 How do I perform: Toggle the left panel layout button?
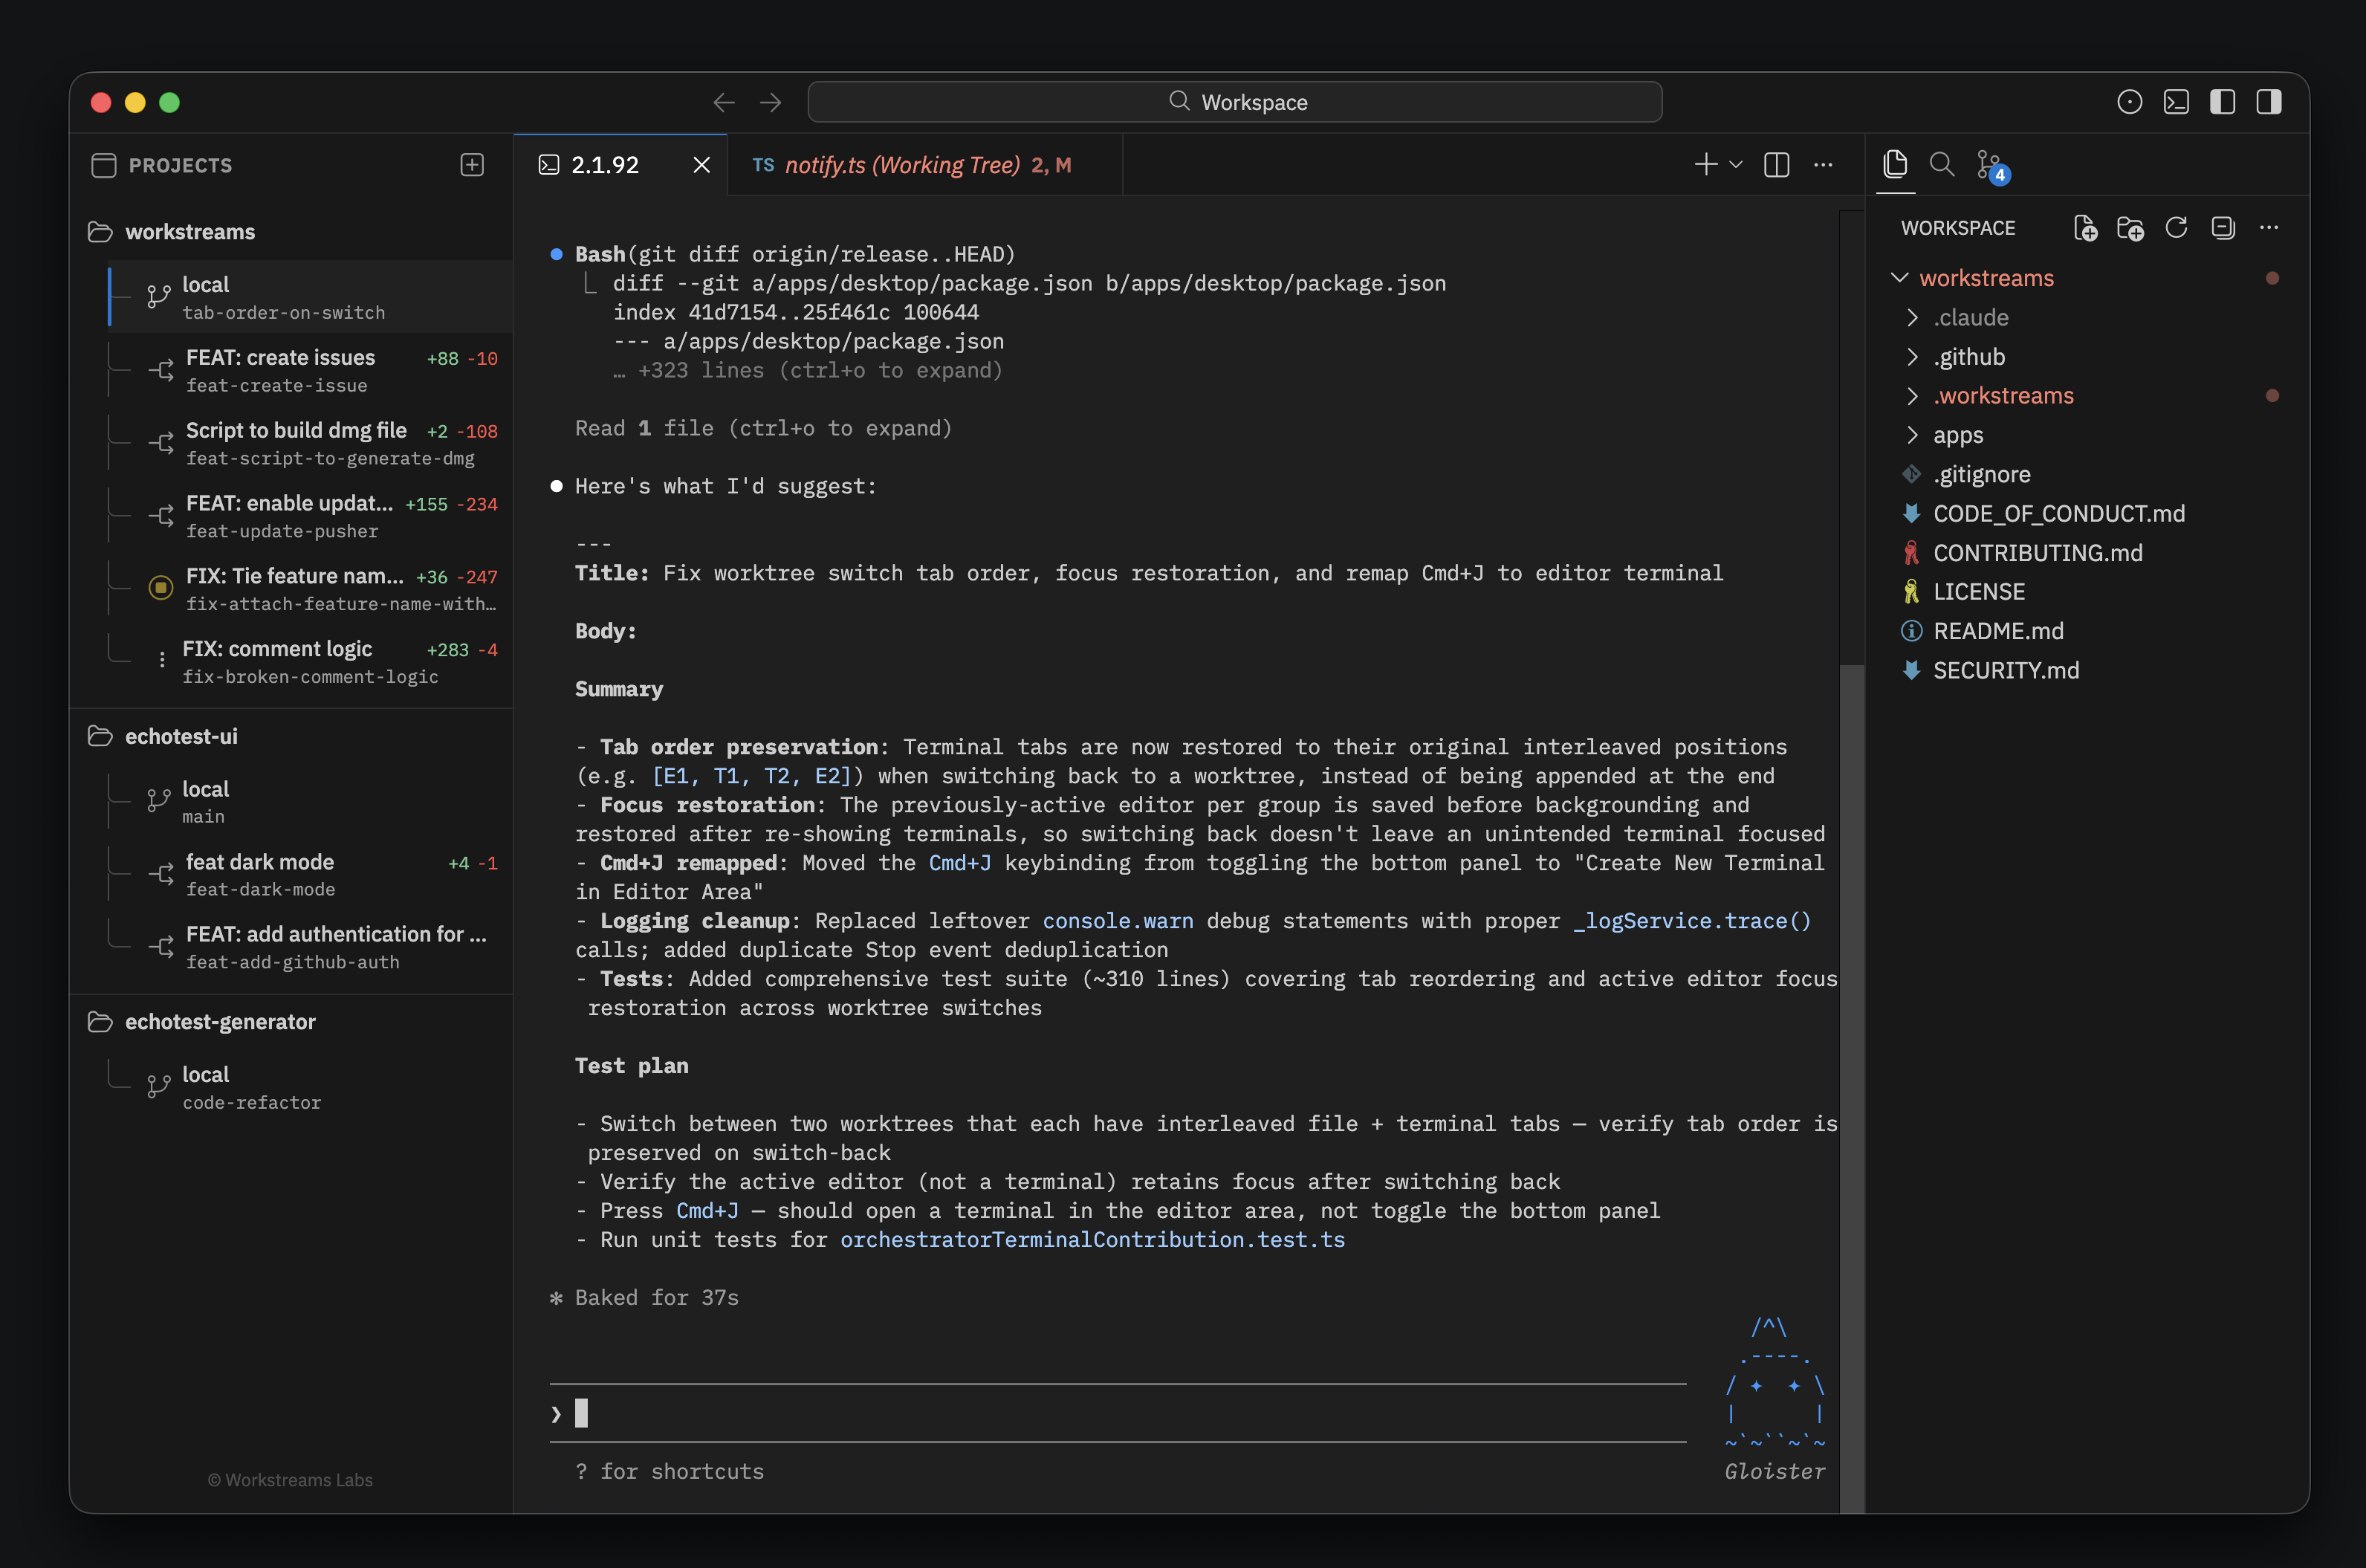click(2223, 101)
